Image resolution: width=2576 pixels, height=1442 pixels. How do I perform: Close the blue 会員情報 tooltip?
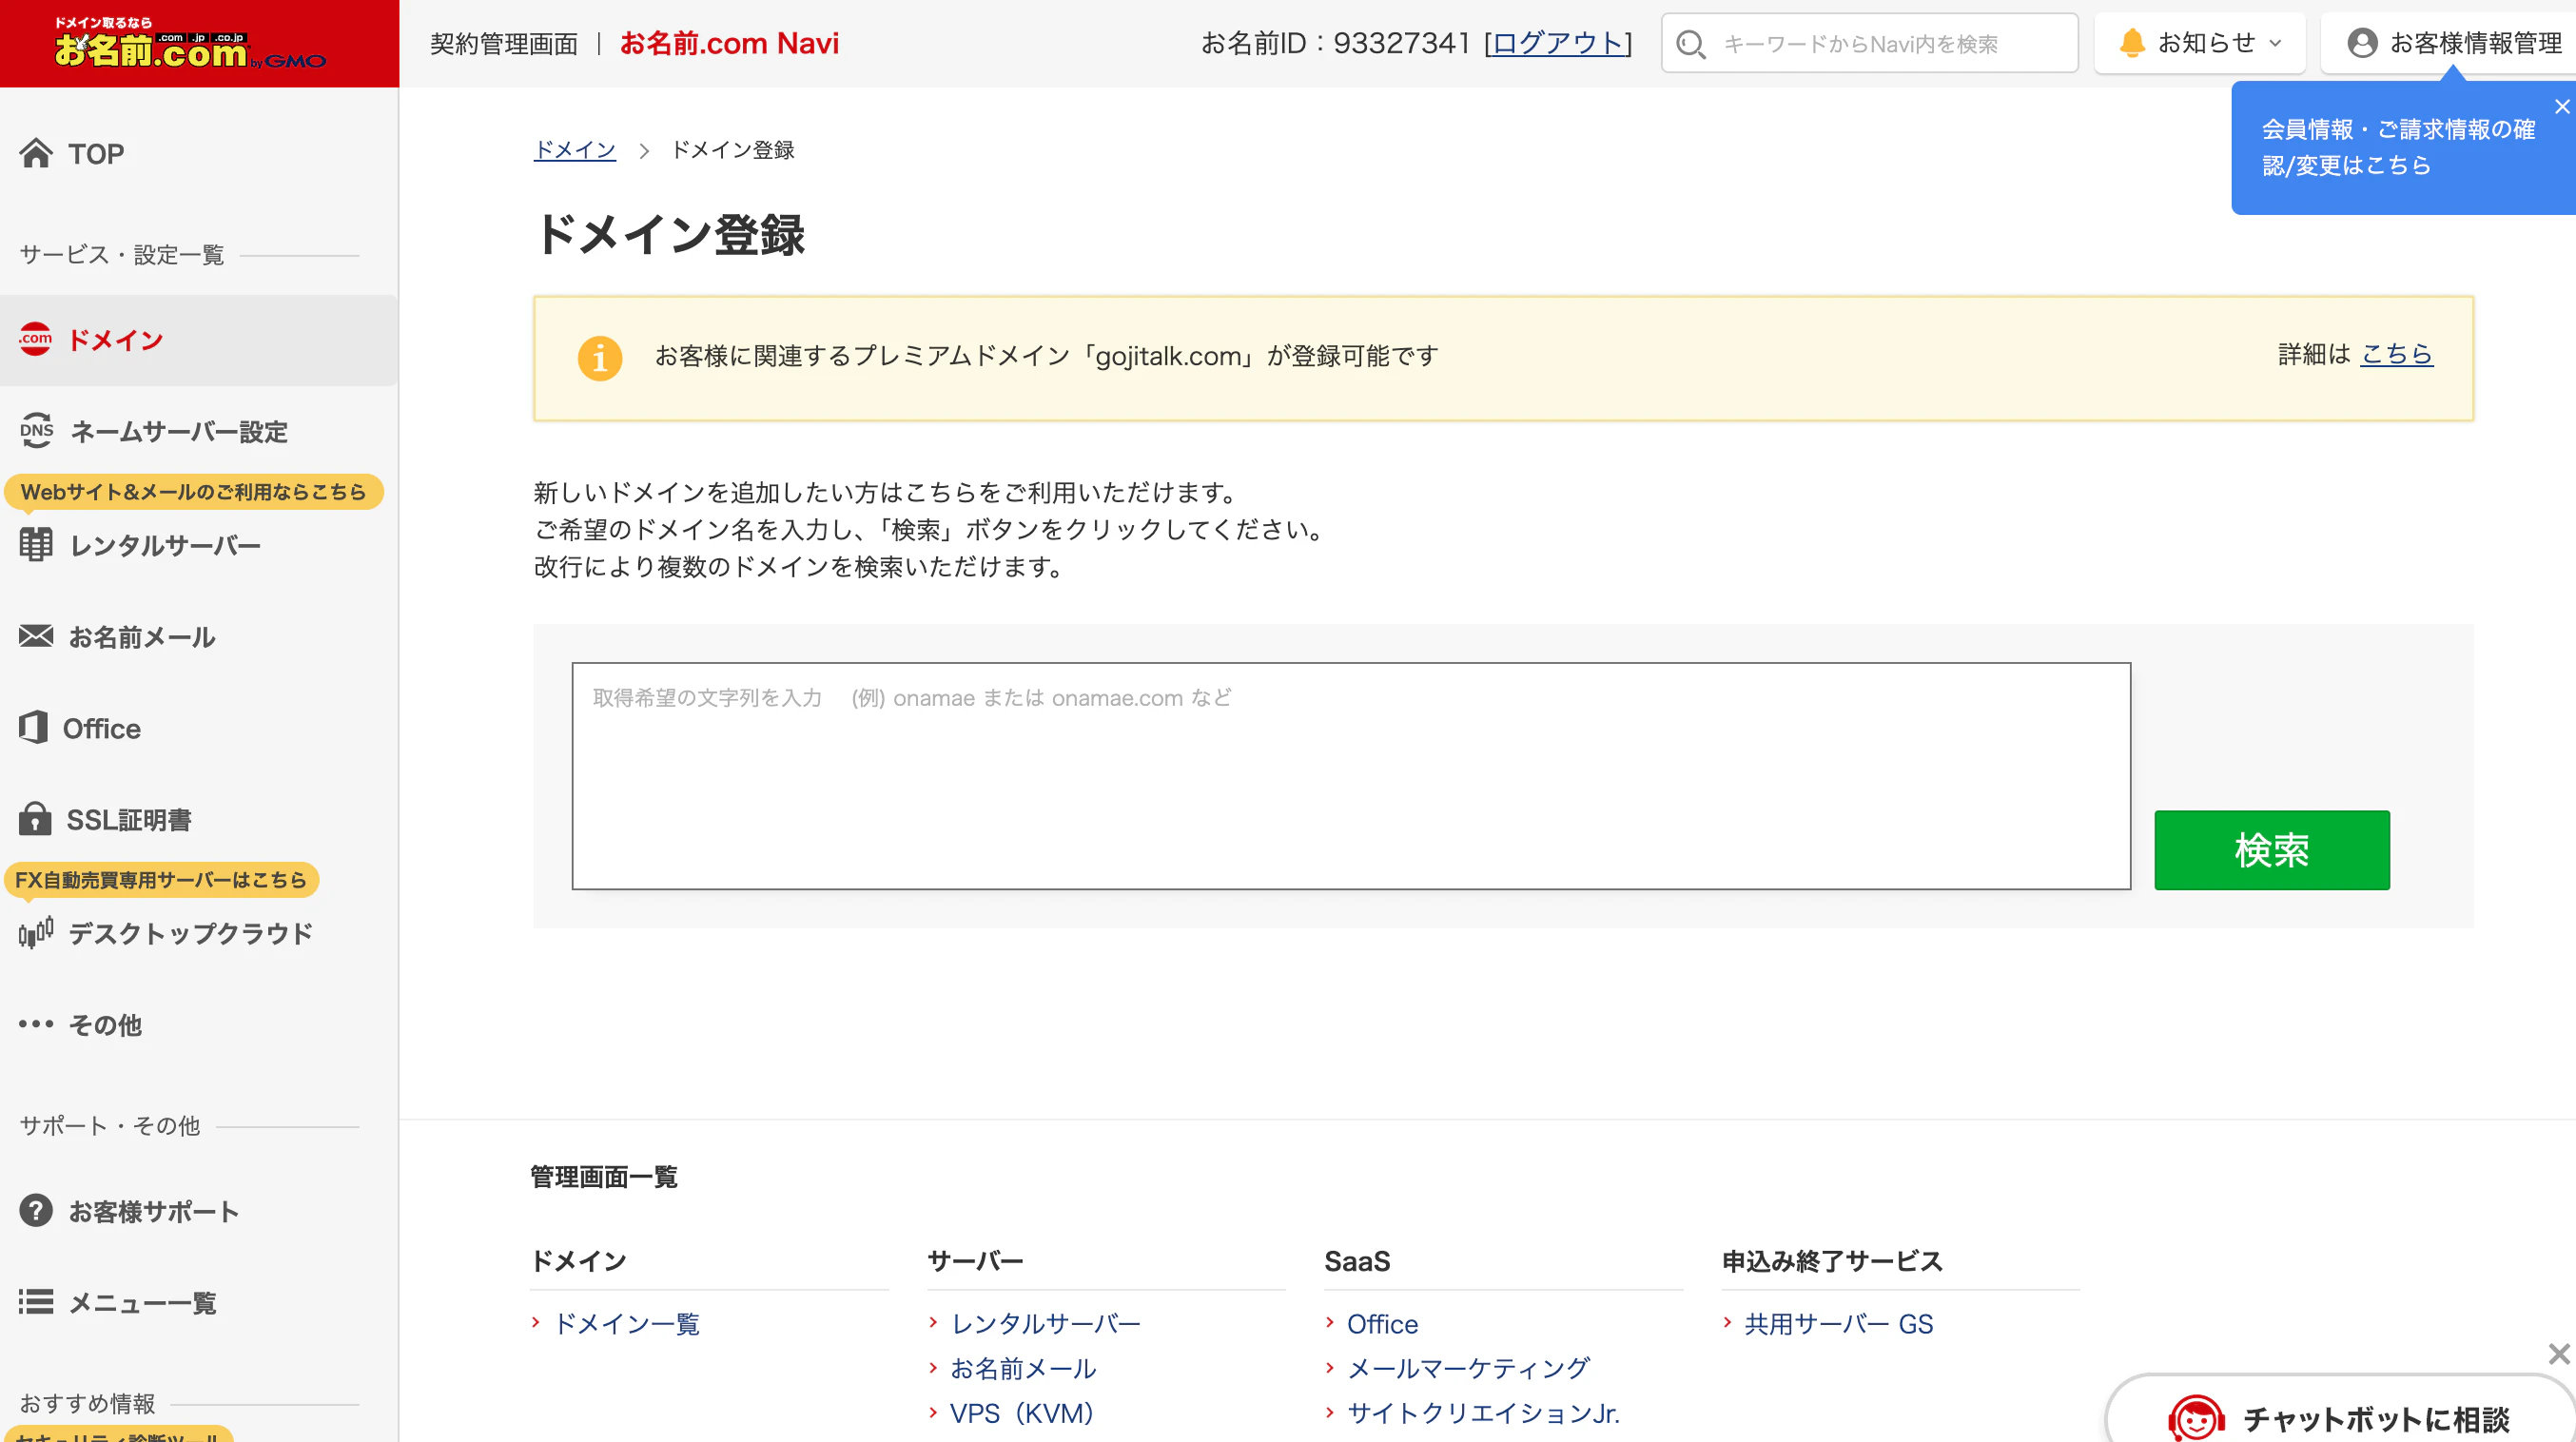2561,106
